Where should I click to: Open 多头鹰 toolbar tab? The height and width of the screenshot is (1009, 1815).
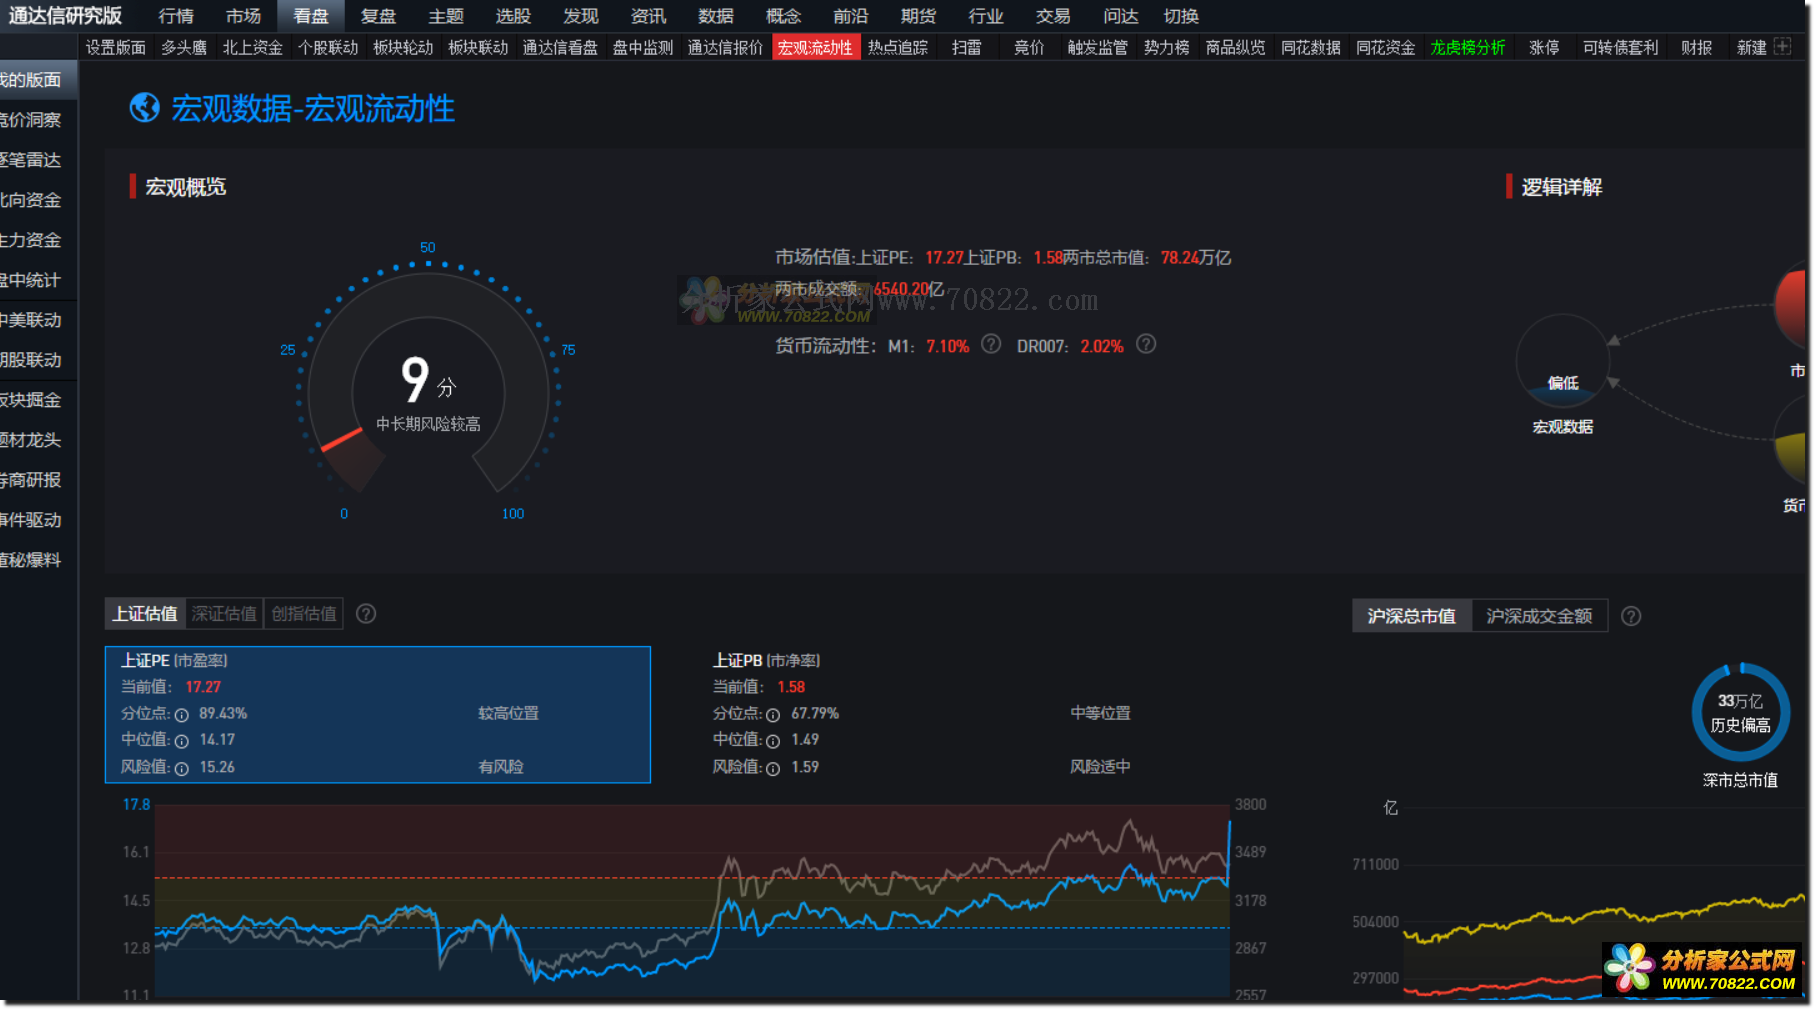(x=184, y=47)
